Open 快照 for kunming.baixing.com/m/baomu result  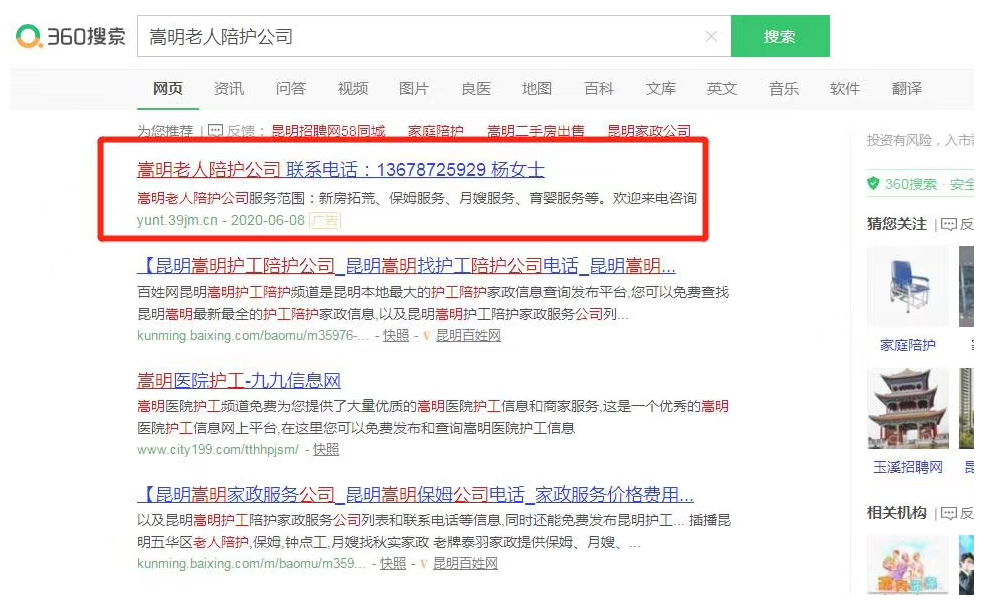(393, 563)
